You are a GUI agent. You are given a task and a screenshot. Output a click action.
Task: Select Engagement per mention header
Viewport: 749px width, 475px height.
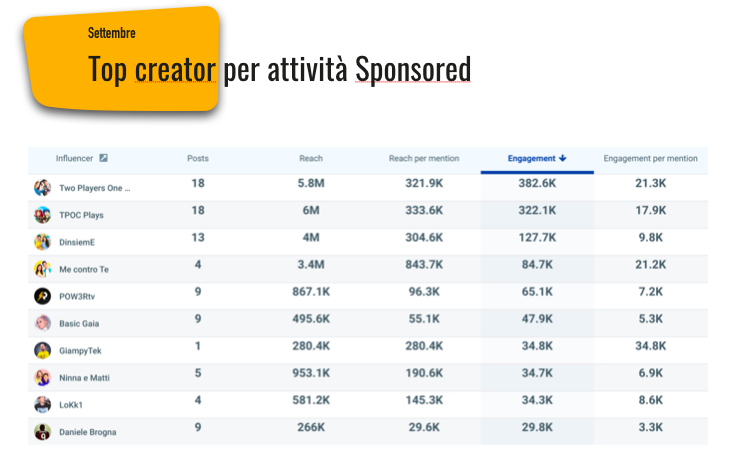(650, 158)
